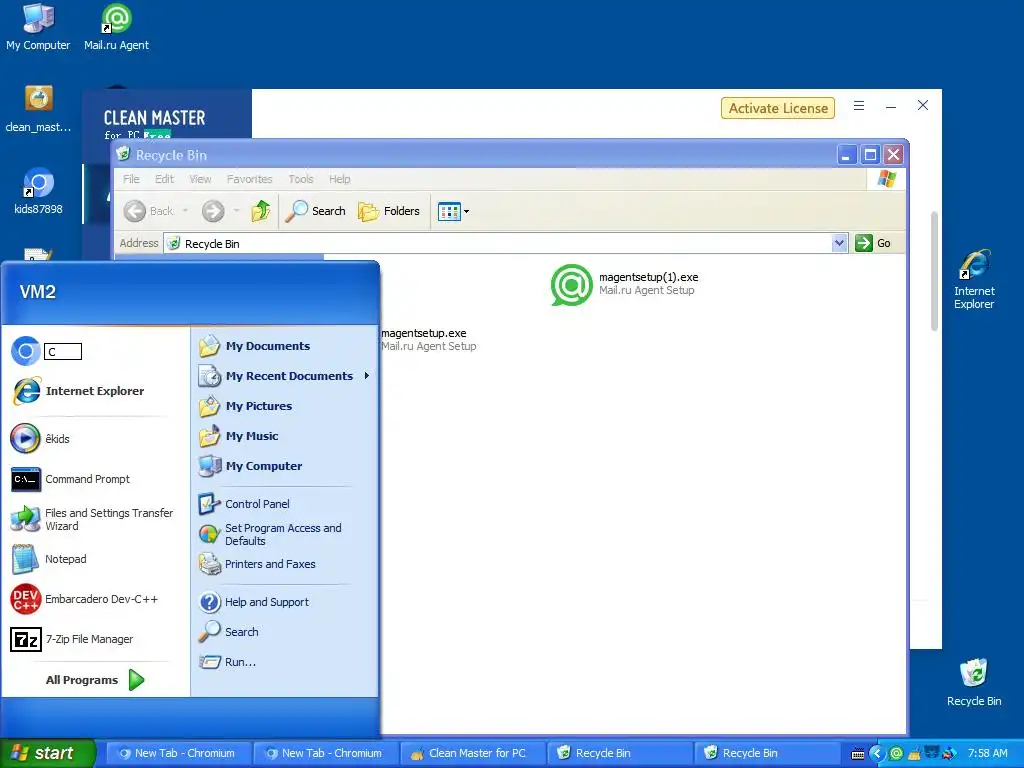Select Internet Explorer desktop shortcut
This screenshot has width=1024, height=768.
(974, 279)
